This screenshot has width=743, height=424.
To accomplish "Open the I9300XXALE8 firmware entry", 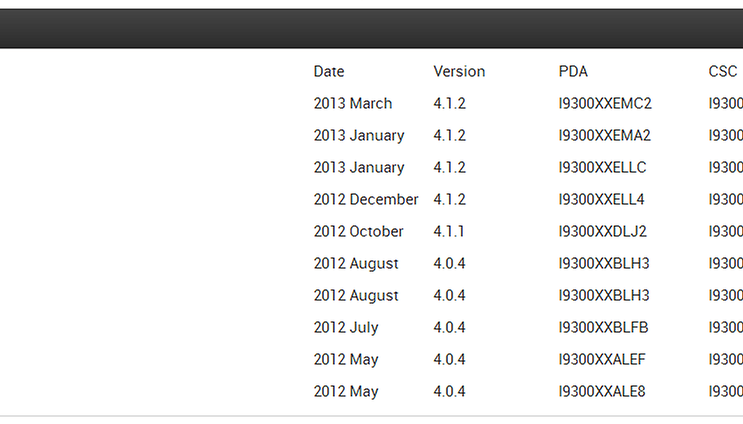I will 602,391.
